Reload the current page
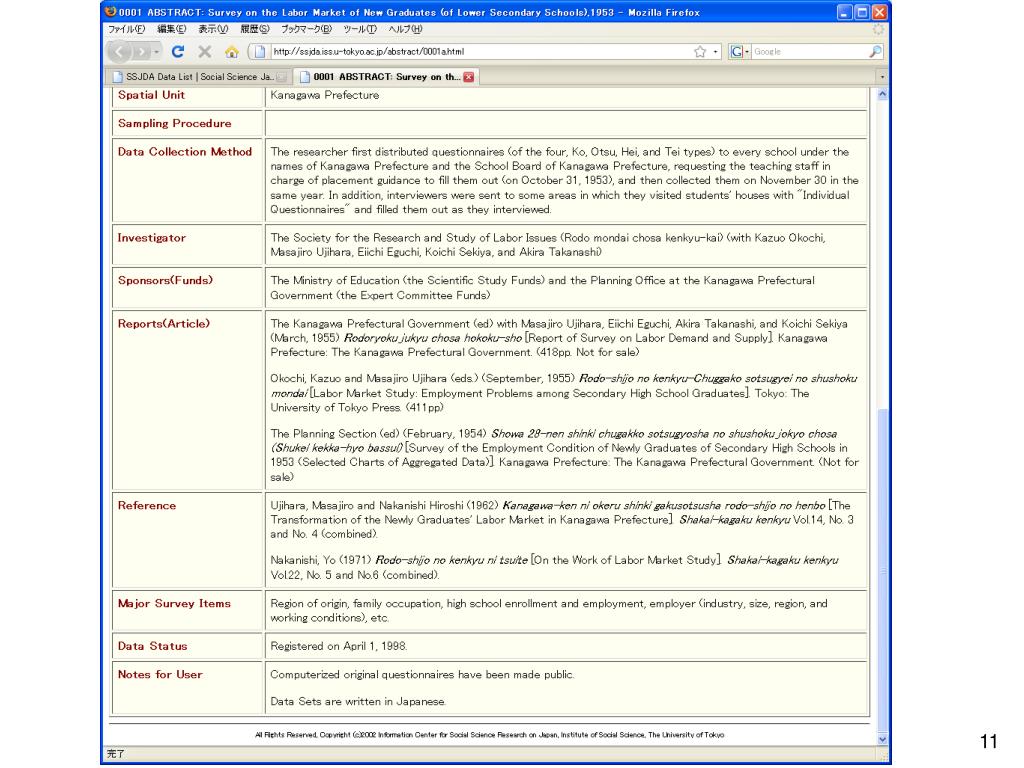1024x768 pixels. (x=178, y=52)
